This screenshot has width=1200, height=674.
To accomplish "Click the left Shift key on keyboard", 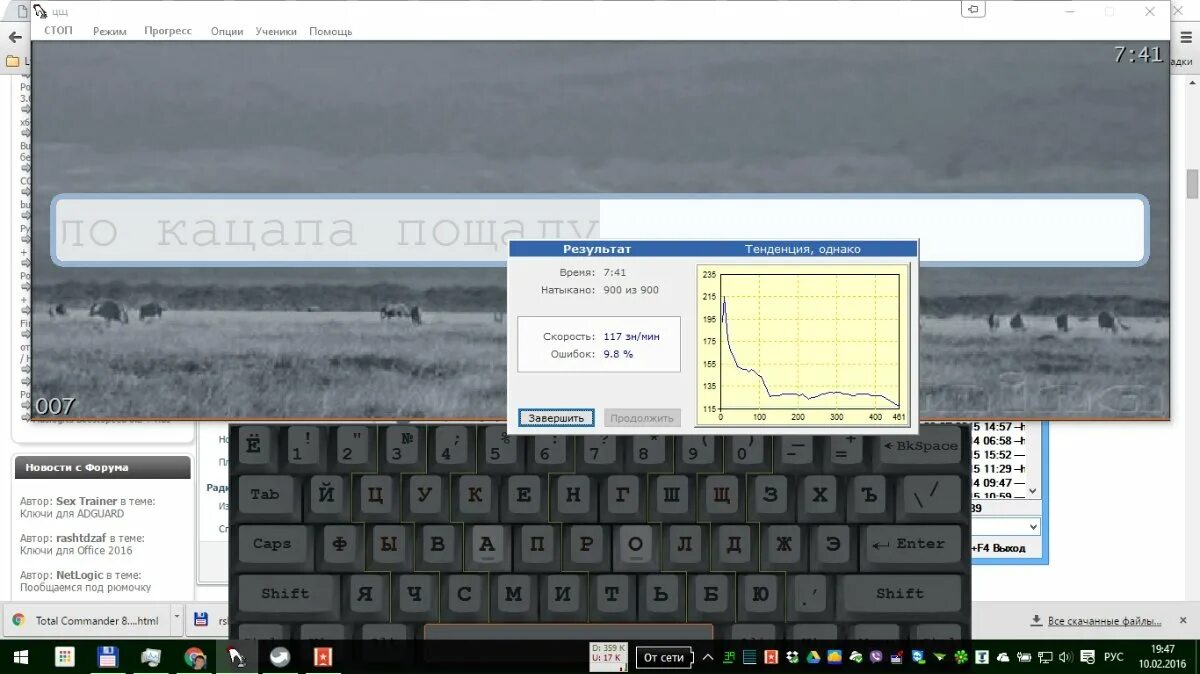I will [286, 593].
